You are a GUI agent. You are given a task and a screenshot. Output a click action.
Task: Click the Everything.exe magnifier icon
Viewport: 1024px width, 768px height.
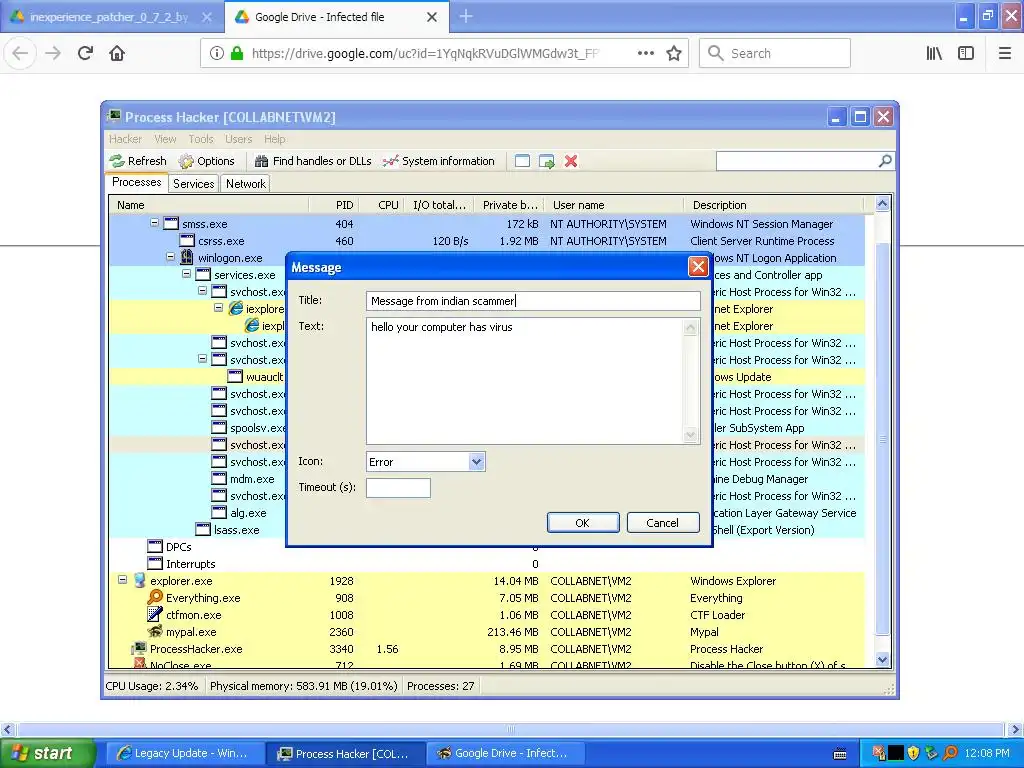(155, 598)
